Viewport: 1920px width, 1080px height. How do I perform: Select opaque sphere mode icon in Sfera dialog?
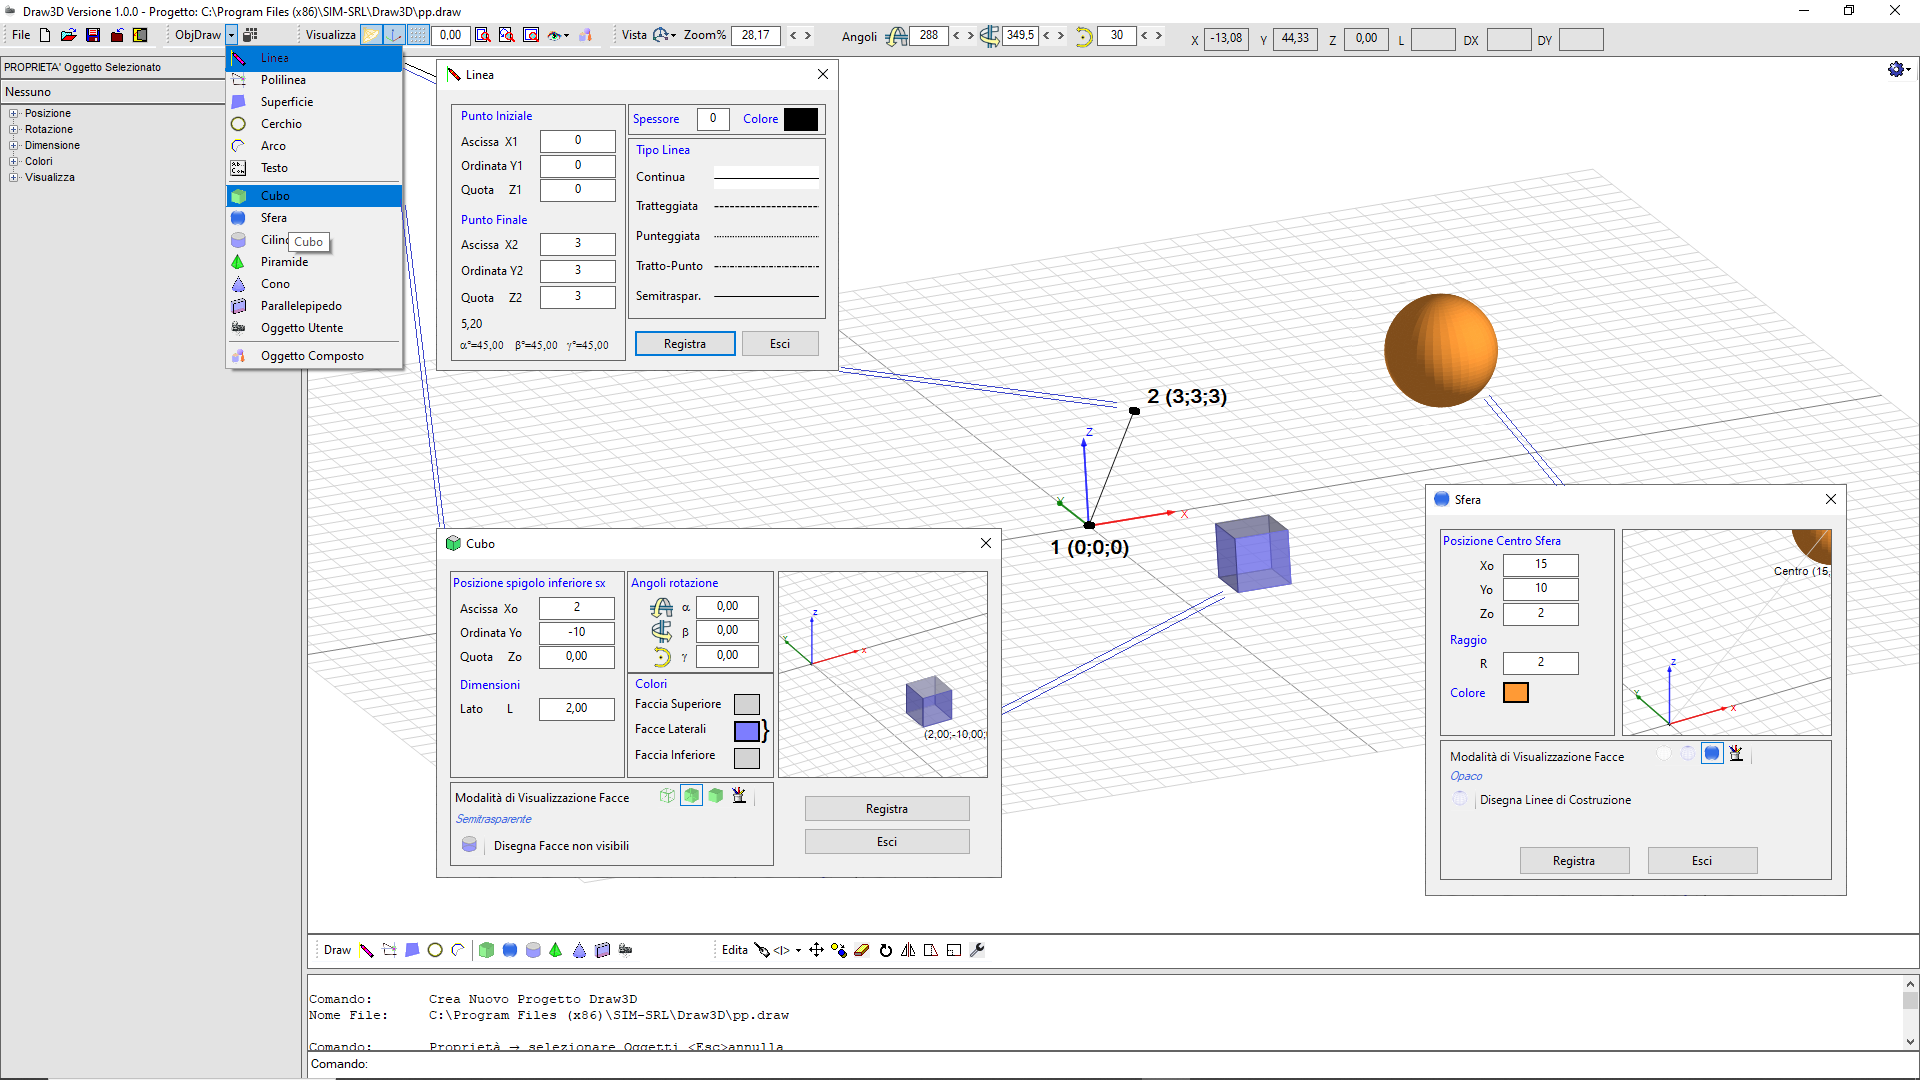point(1712,753)
